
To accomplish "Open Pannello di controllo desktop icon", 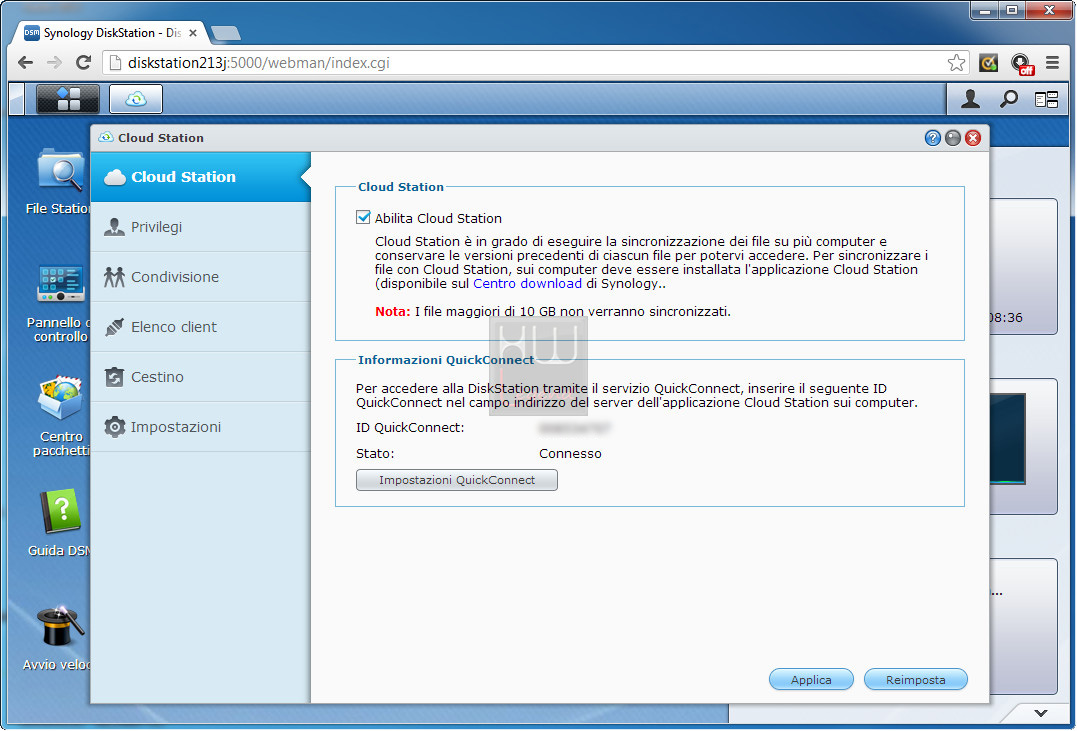I will pyautogui.click(x=60, y=302).
